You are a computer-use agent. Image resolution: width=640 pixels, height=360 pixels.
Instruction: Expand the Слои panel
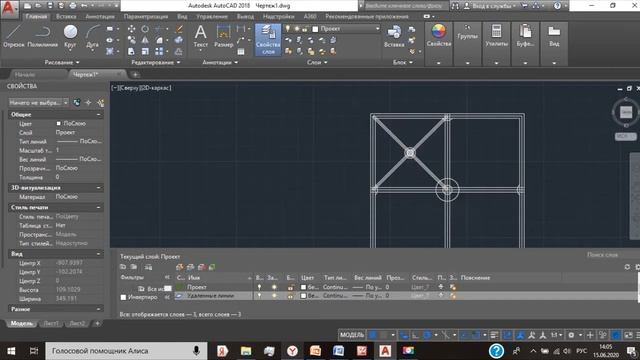tap(317, 62)
